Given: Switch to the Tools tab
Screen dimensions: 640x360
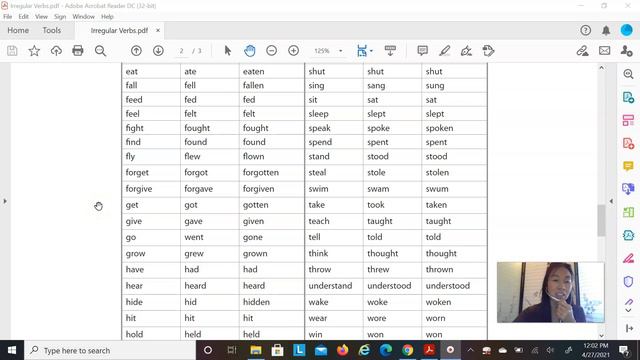Looking at the screenshot, I should [x=51, y=30].
